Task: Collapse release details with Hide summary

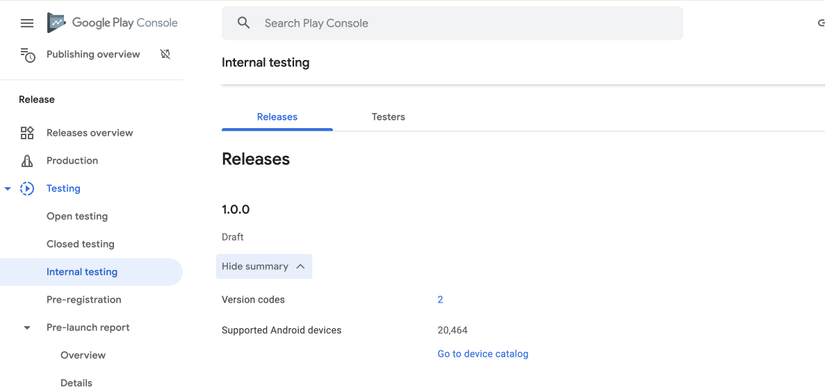Action: [264, 266]
